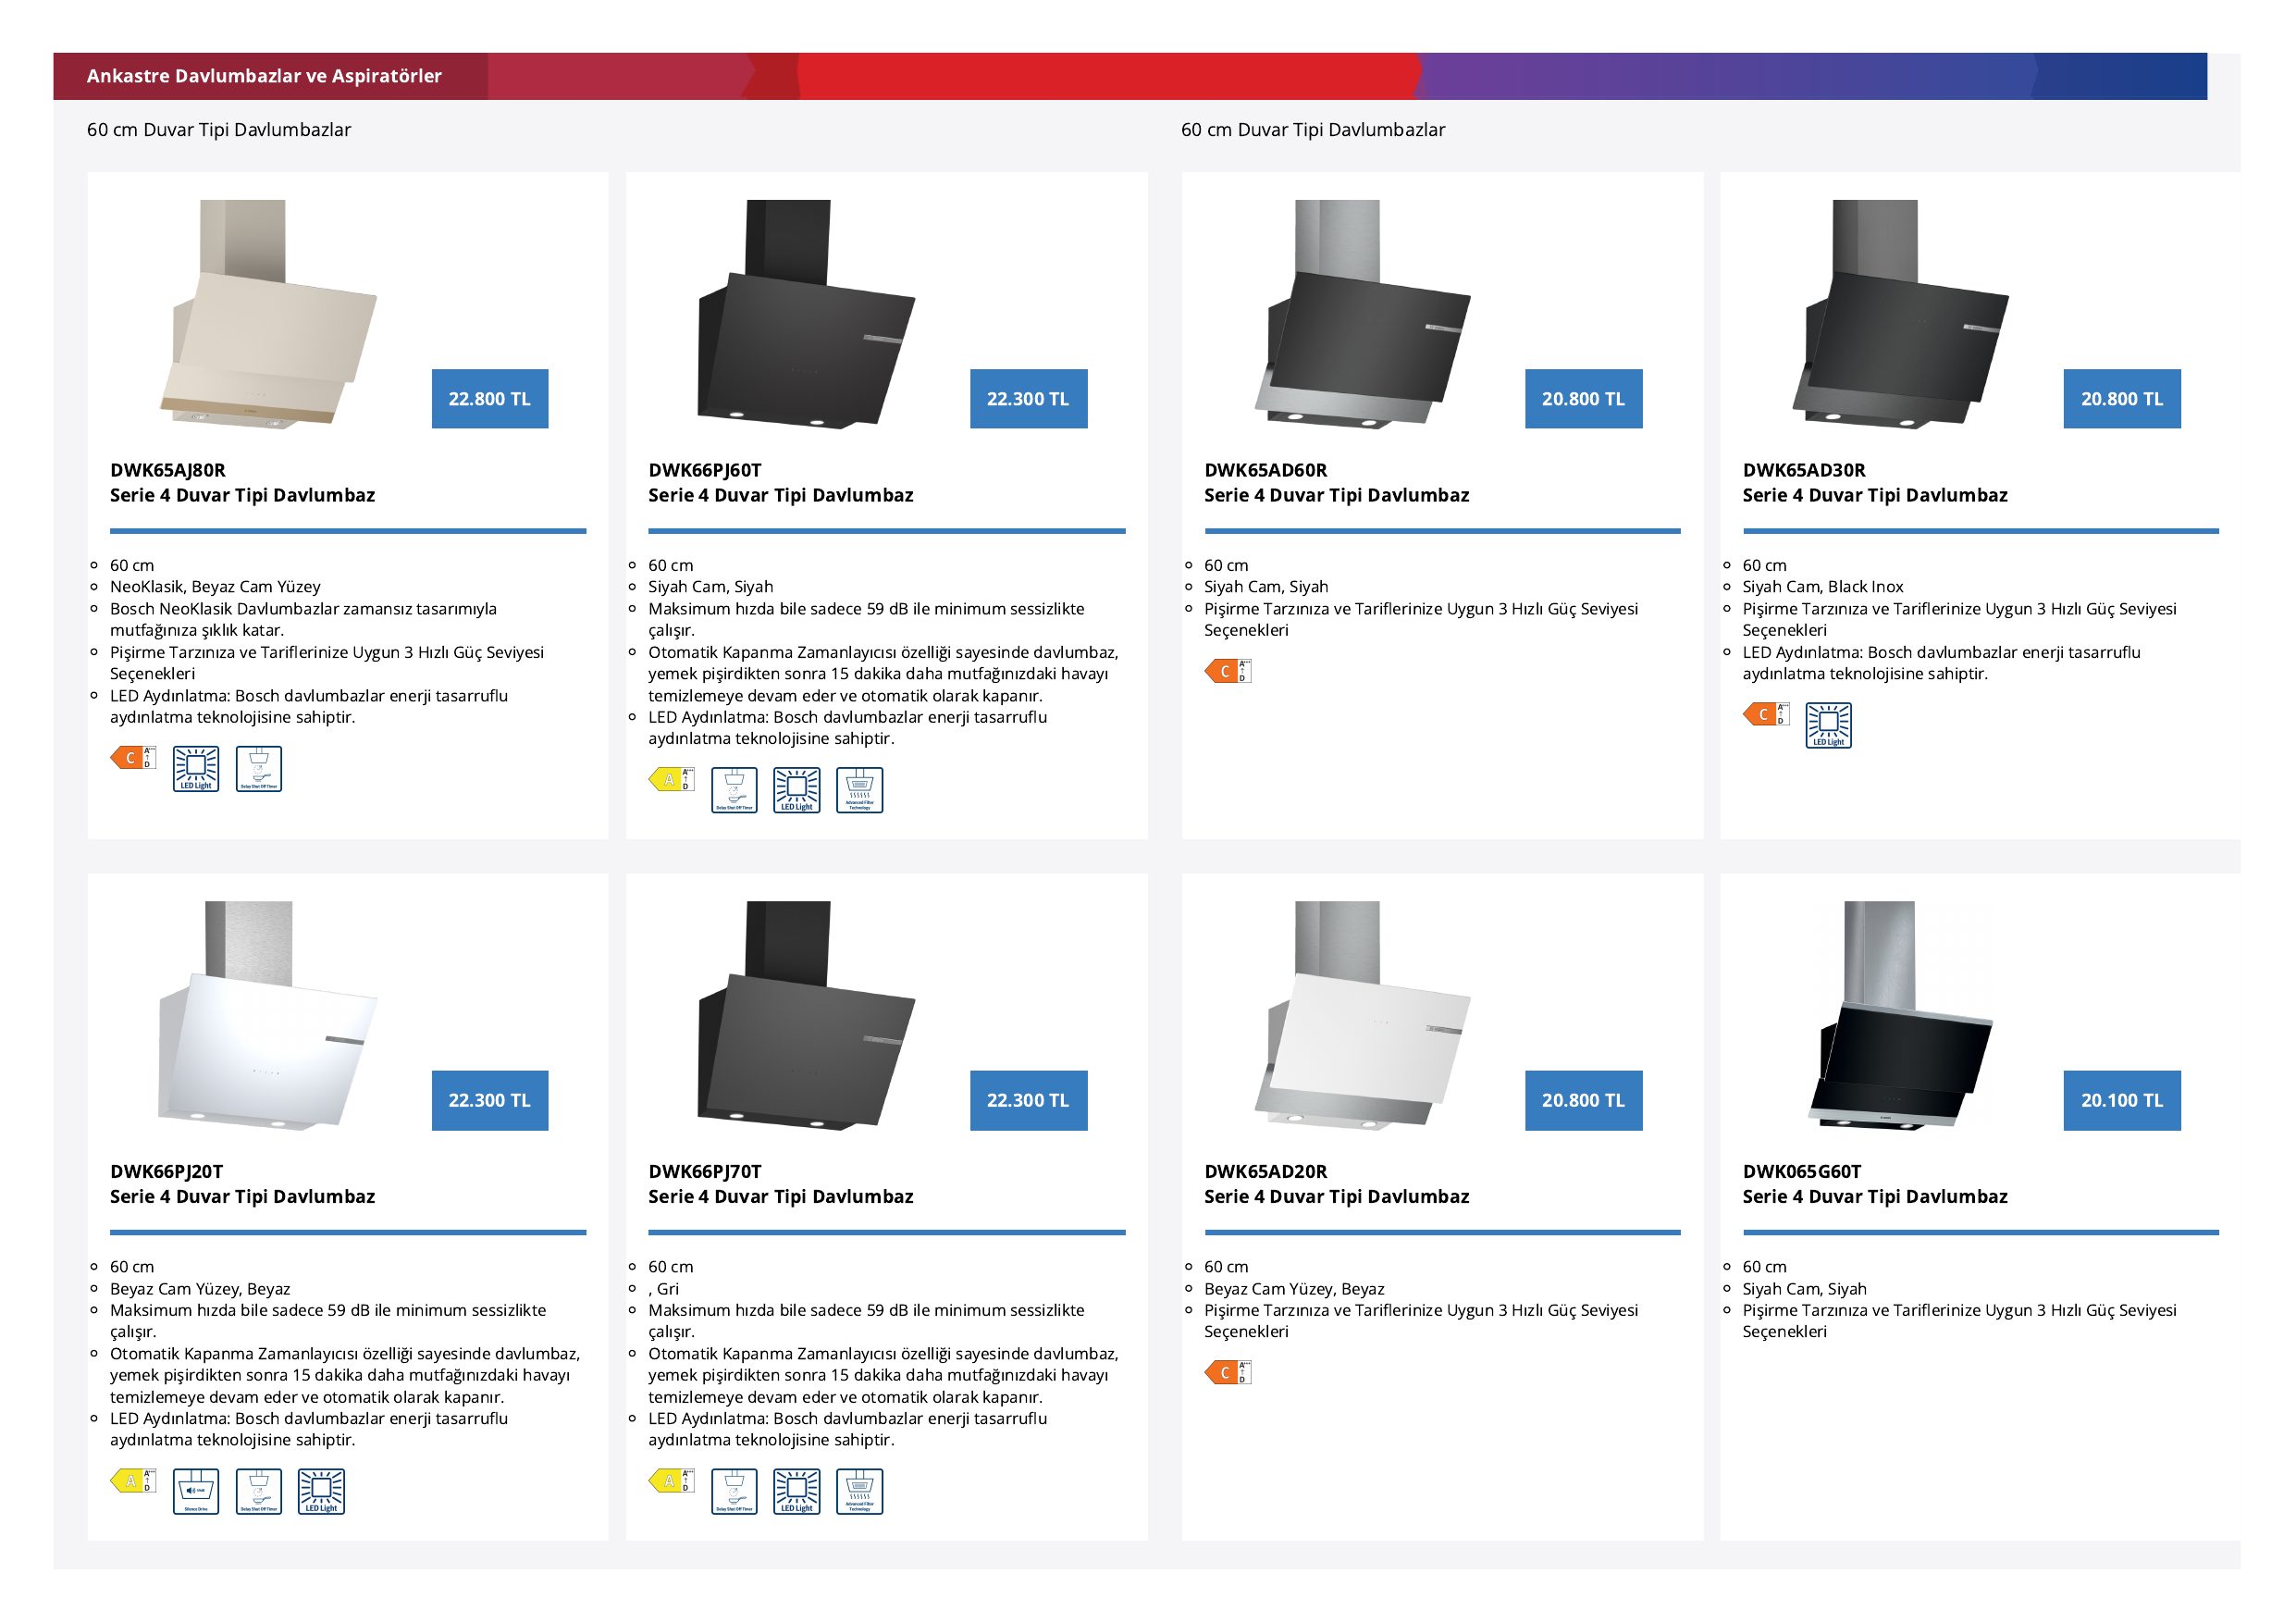Screen dimensions: 2296x1623
Task: Click the Delay Shut Off Timer icon under DWK65AJ80R
Action: pos(259,769)
